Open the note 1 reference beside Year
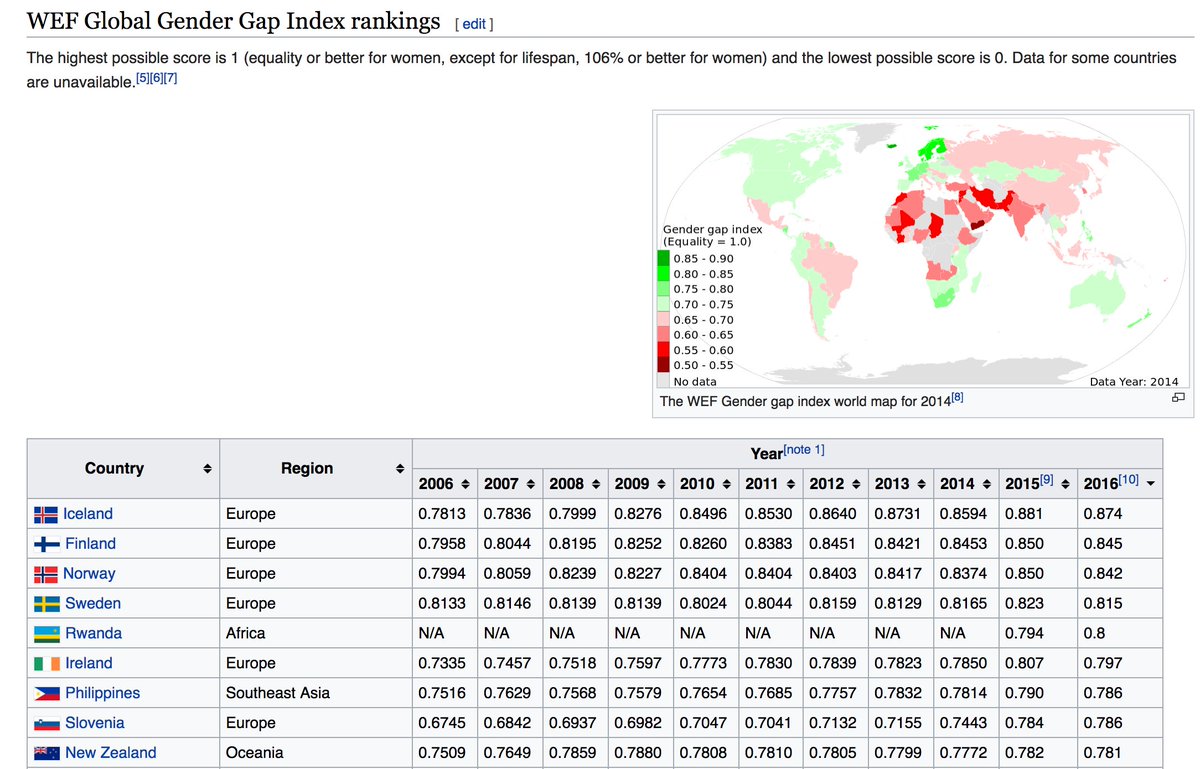This screenshot has height=769, width=1200. point(804,449)
